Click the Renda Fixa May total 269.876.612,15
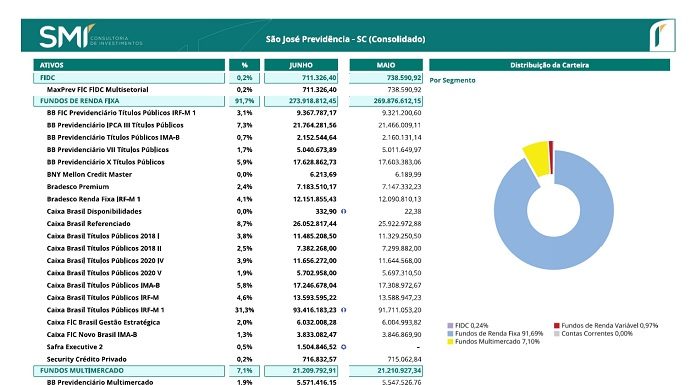Screen dimensions: 696x385 pyautogui.click(x=398, y=101)
